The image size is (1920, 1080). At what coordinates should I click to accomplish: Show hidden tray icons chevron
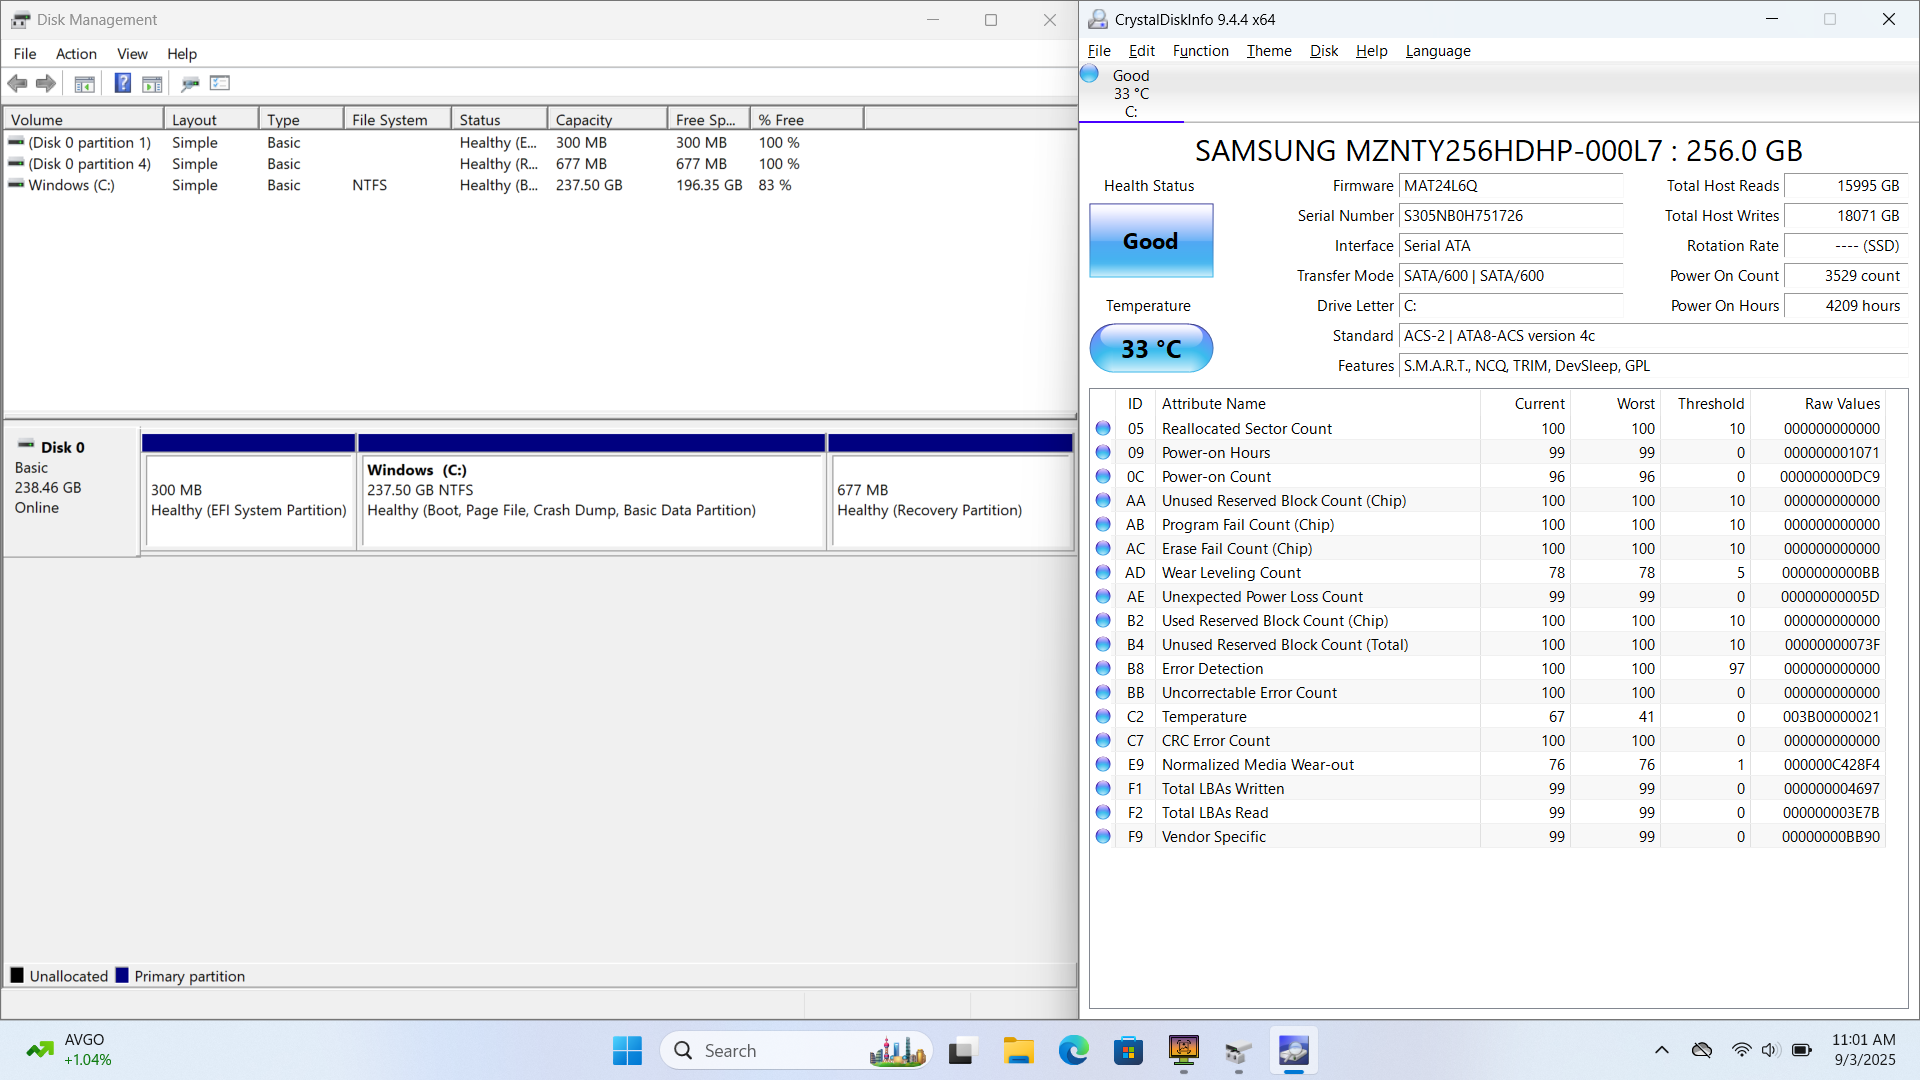click(1661, 1050)
